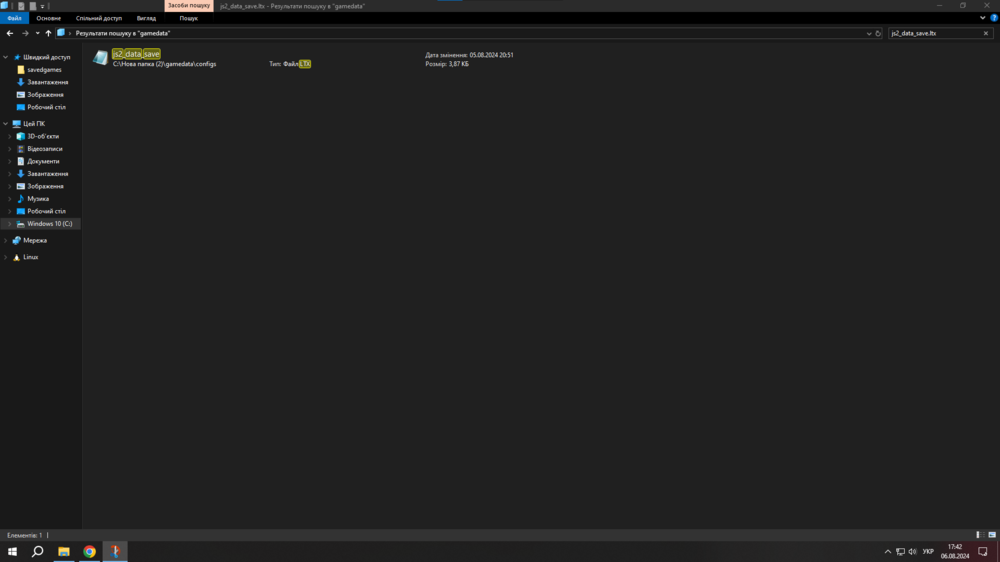Click the New folder quick access icon

point(33,6)
